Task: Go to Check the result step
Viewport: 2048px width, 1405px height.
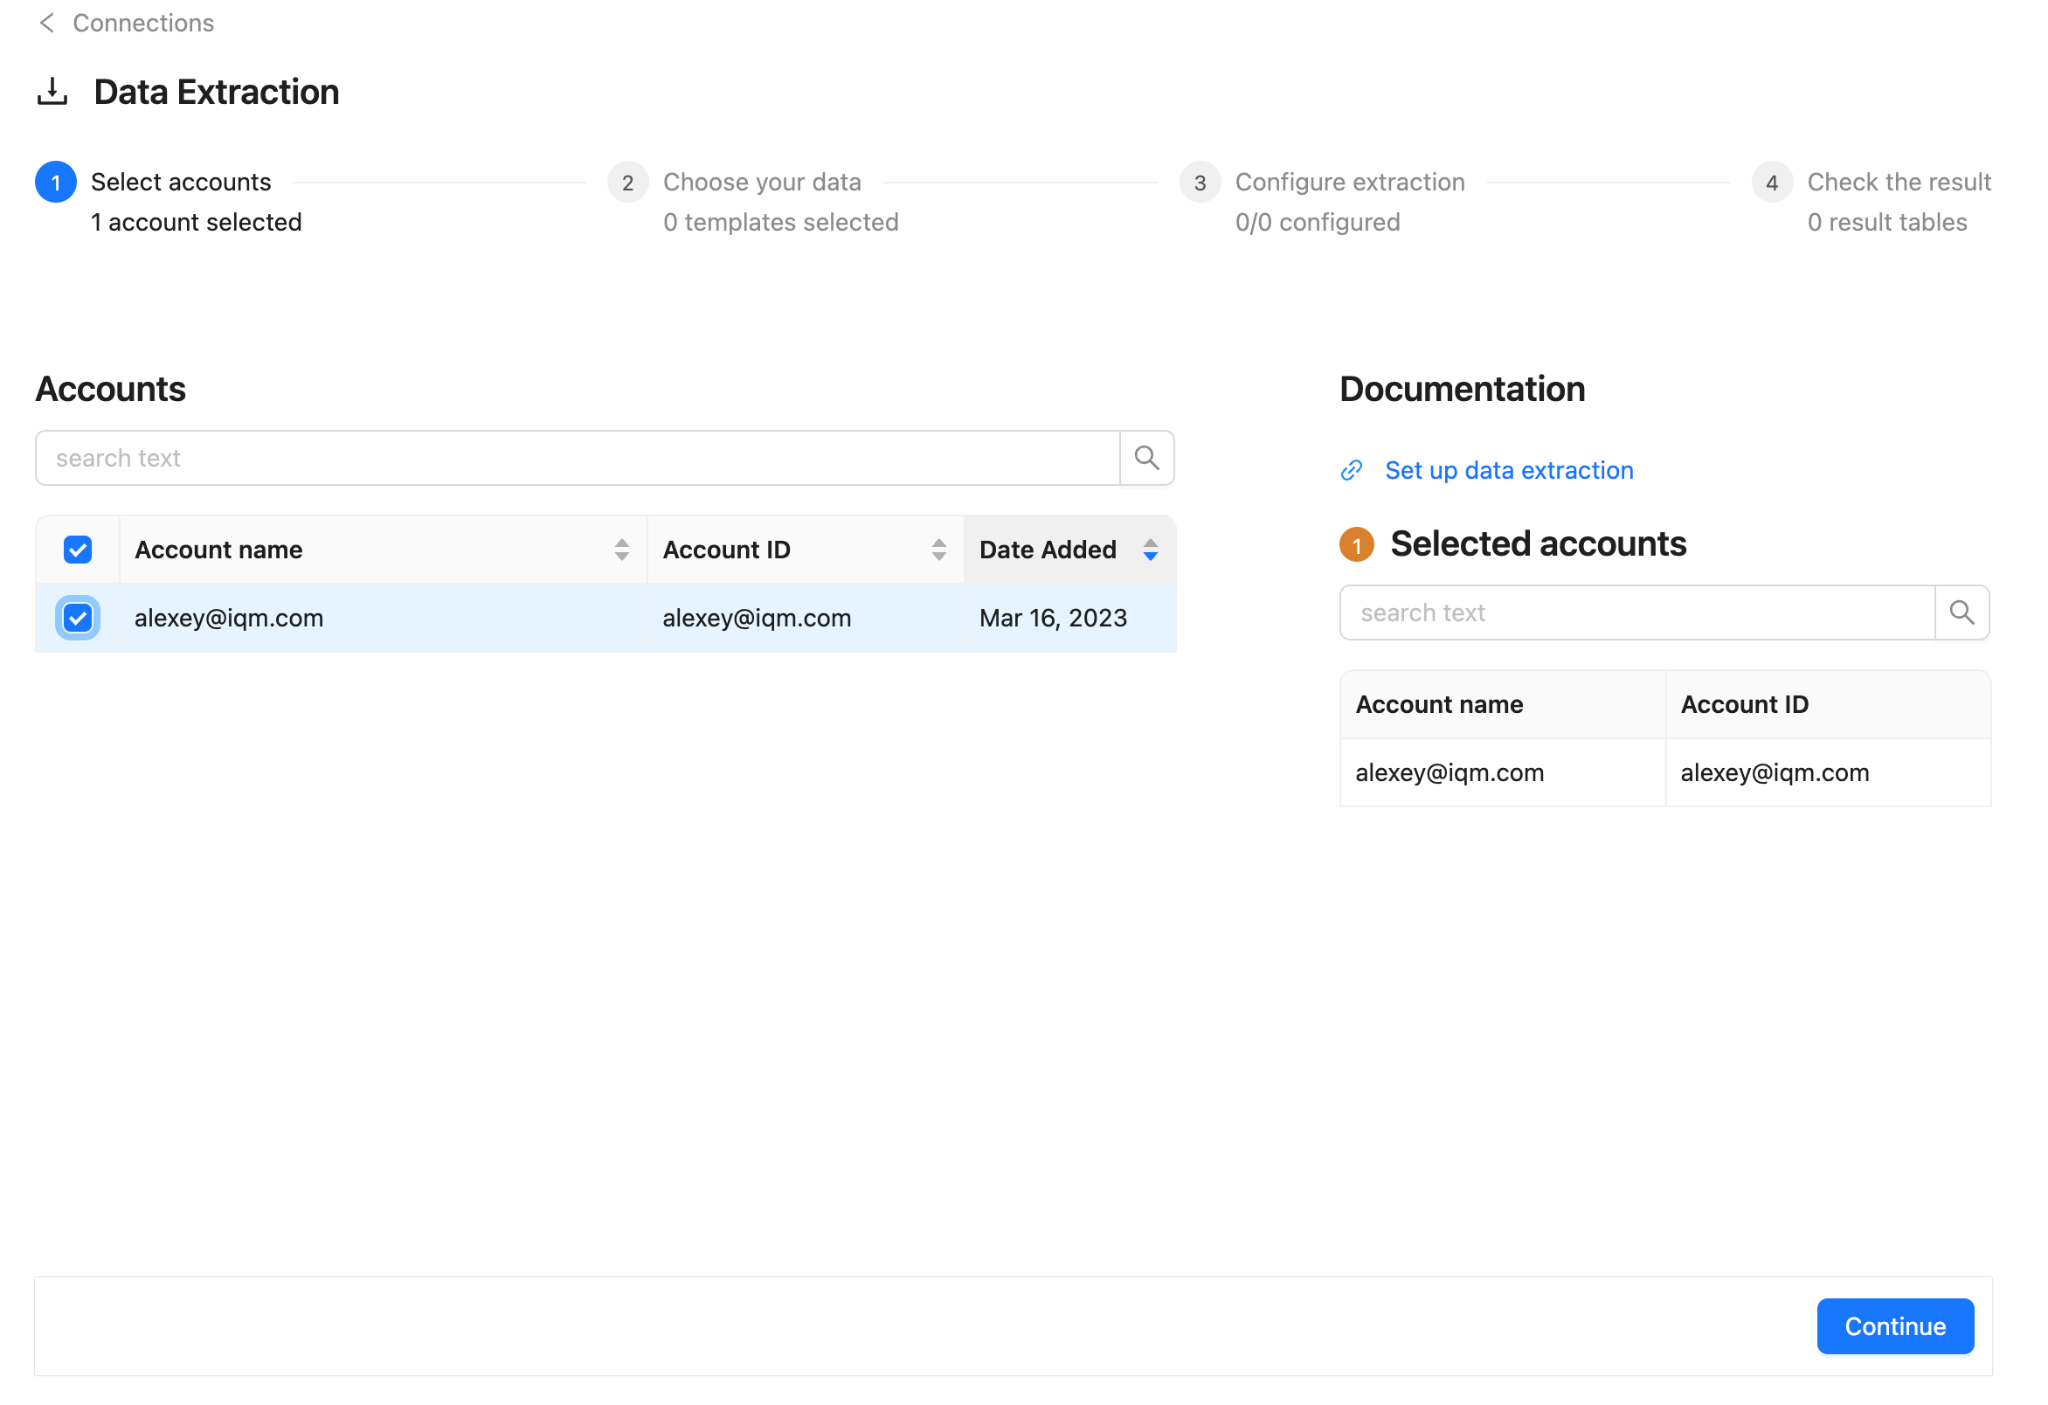Action: (x=1898, y=182)
